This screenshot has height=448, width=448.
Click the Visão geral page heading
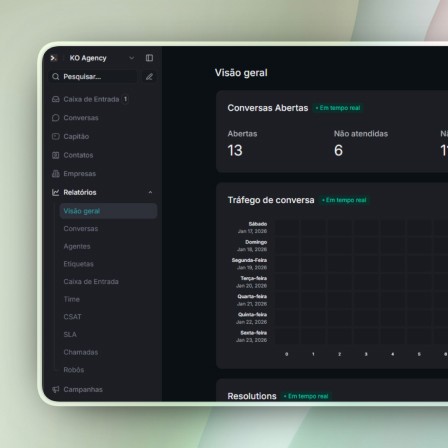point(241,73)
